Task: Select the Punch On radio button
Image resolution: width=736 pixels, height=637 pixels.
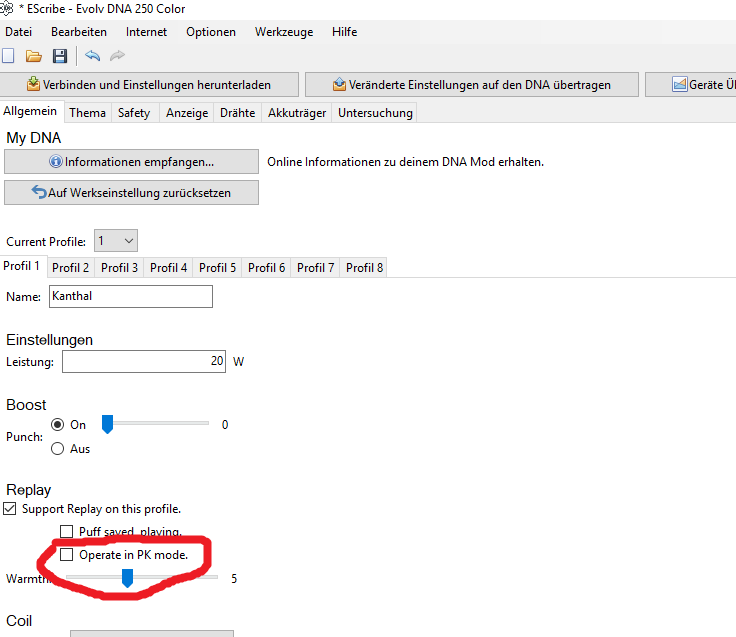Action: [57, 425]
